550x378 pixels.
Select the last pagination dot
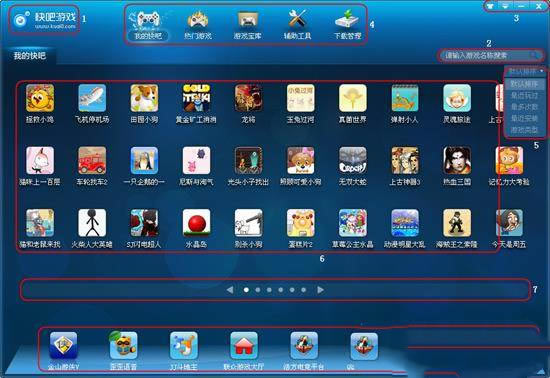point(303,290)
